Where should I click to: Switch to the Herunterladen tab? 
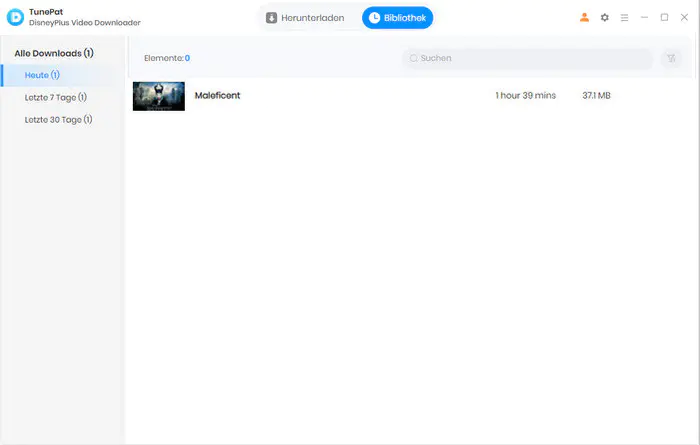tap(305, 18)
